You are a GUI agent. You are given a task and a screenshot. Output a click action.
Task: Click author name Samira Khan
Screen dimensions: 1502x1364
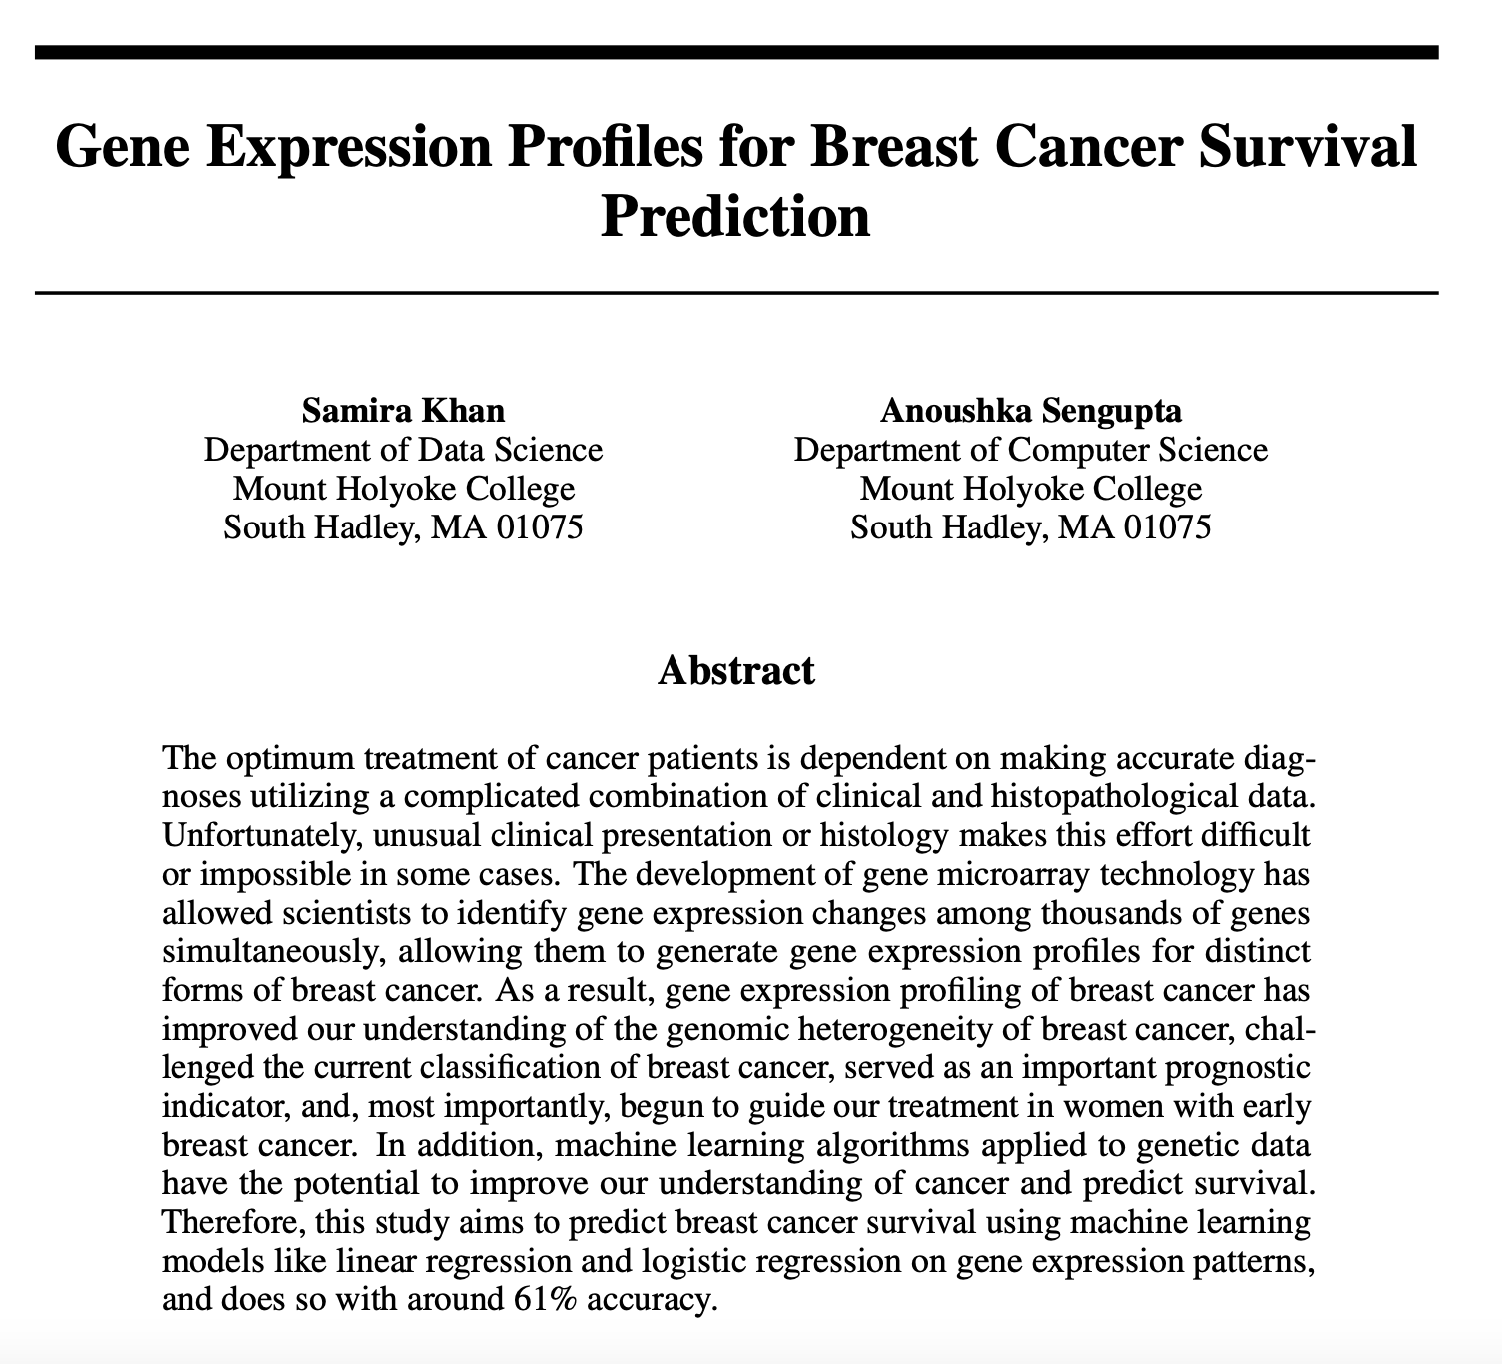point(403,410)
